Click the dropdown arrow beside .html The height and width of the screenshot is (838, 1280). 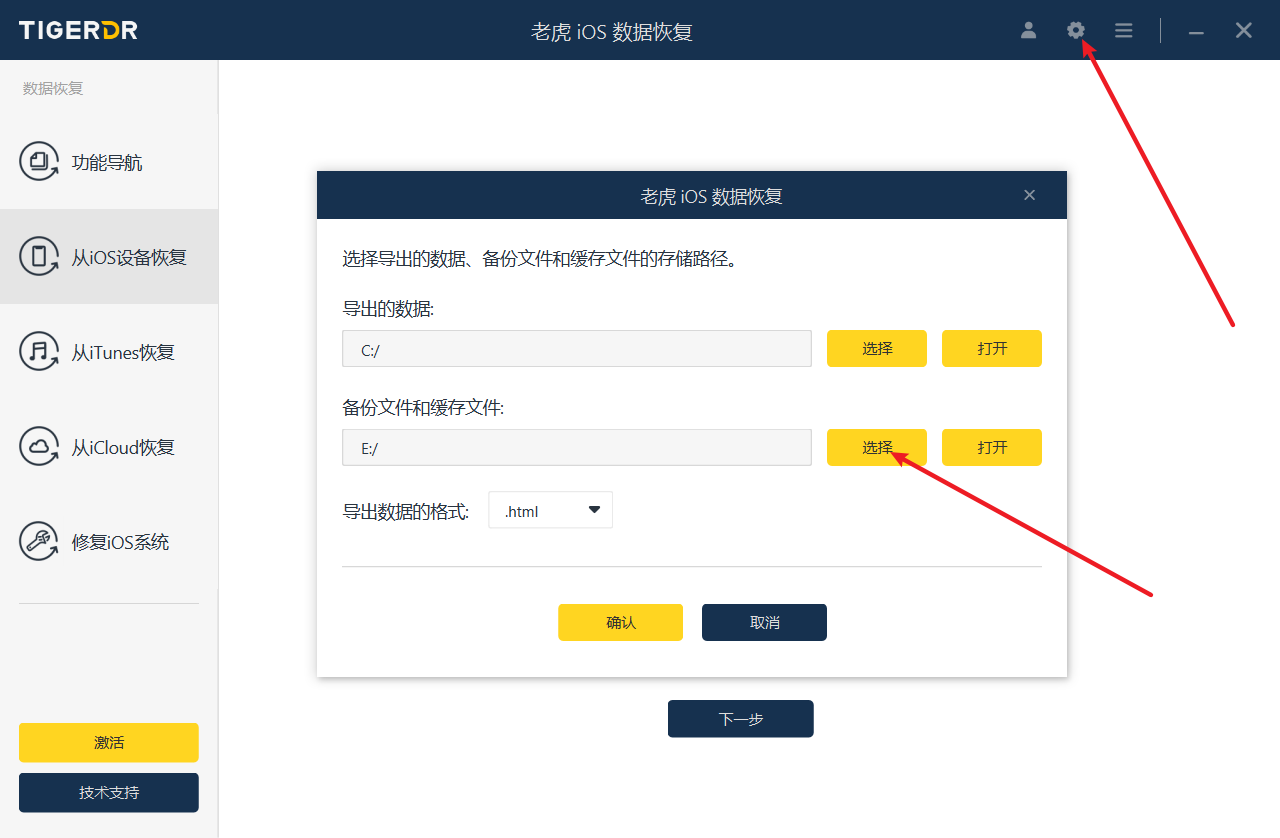click(x=594, y=510)
